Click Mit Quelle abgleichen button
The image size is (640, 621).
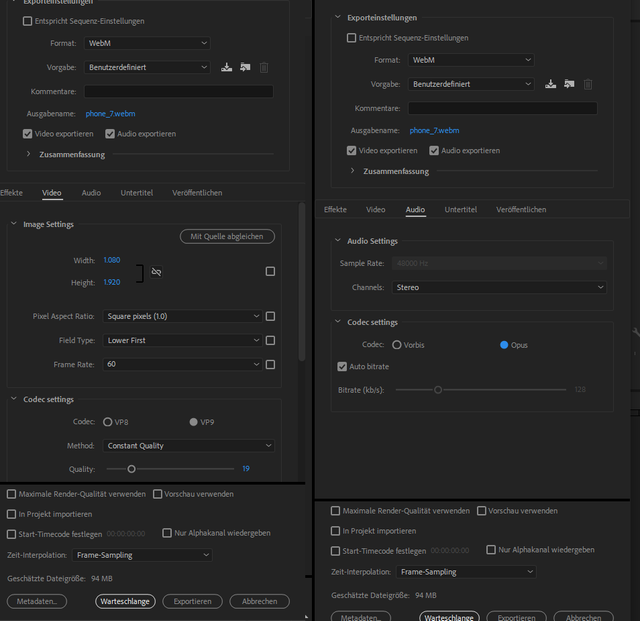tap(227, 236)
